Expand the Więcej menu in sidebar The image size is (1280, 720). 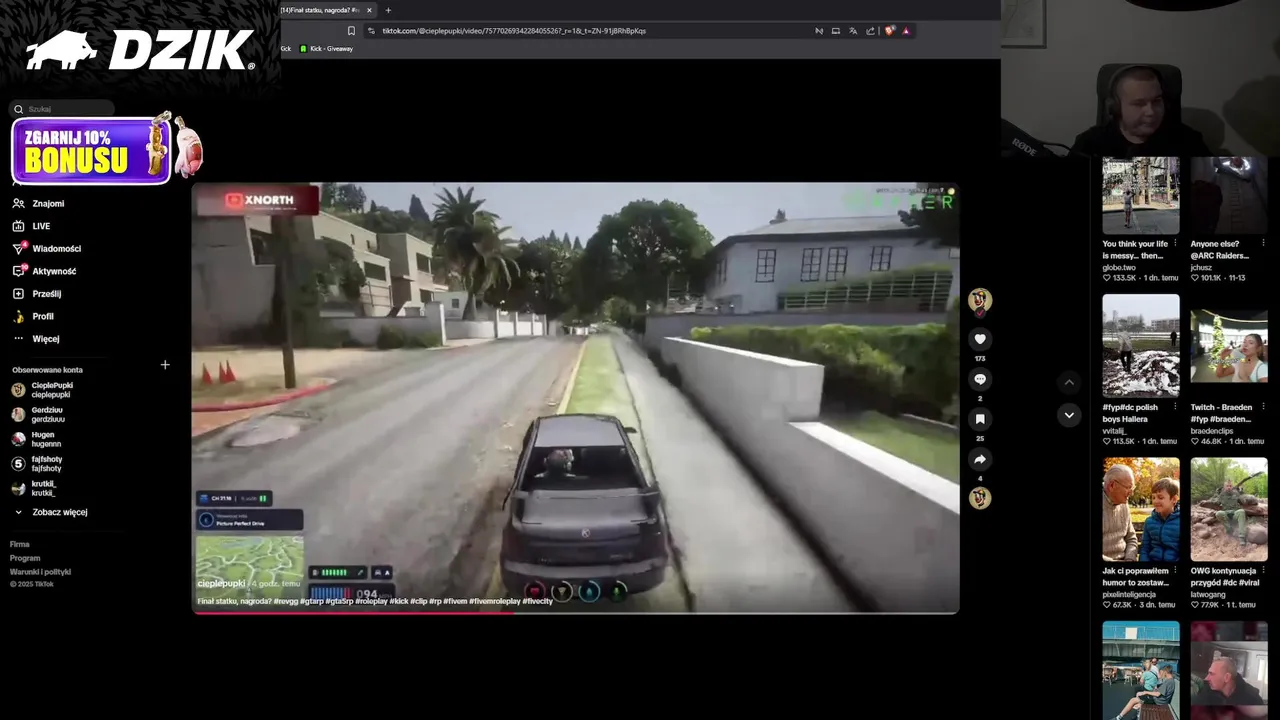click(36, 339)
